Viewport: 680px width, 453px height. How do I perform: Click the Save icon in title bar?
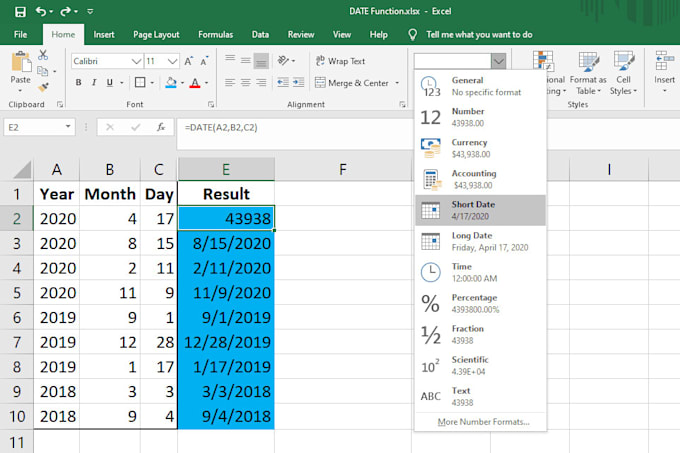[20, 11]
